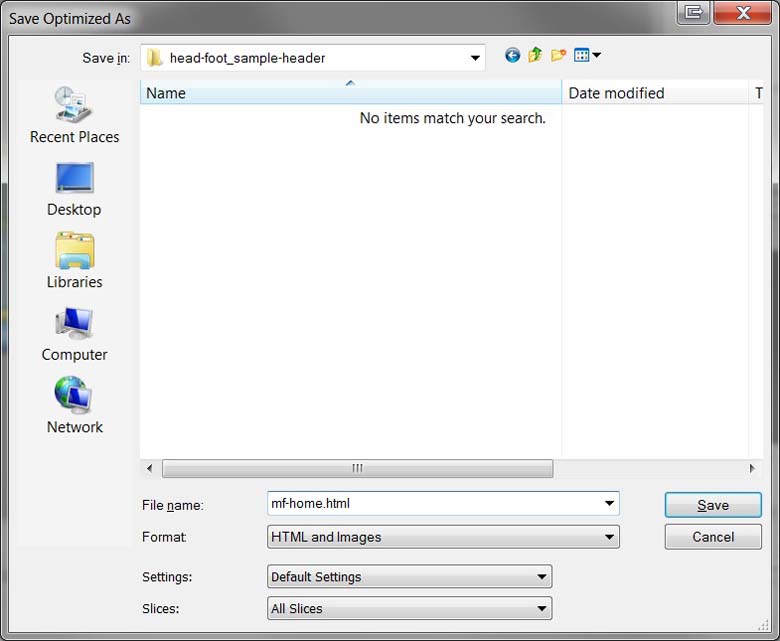Click the folder icon in Save in box
This screenshot has height=641, width=780.
[x=155, y=58]
